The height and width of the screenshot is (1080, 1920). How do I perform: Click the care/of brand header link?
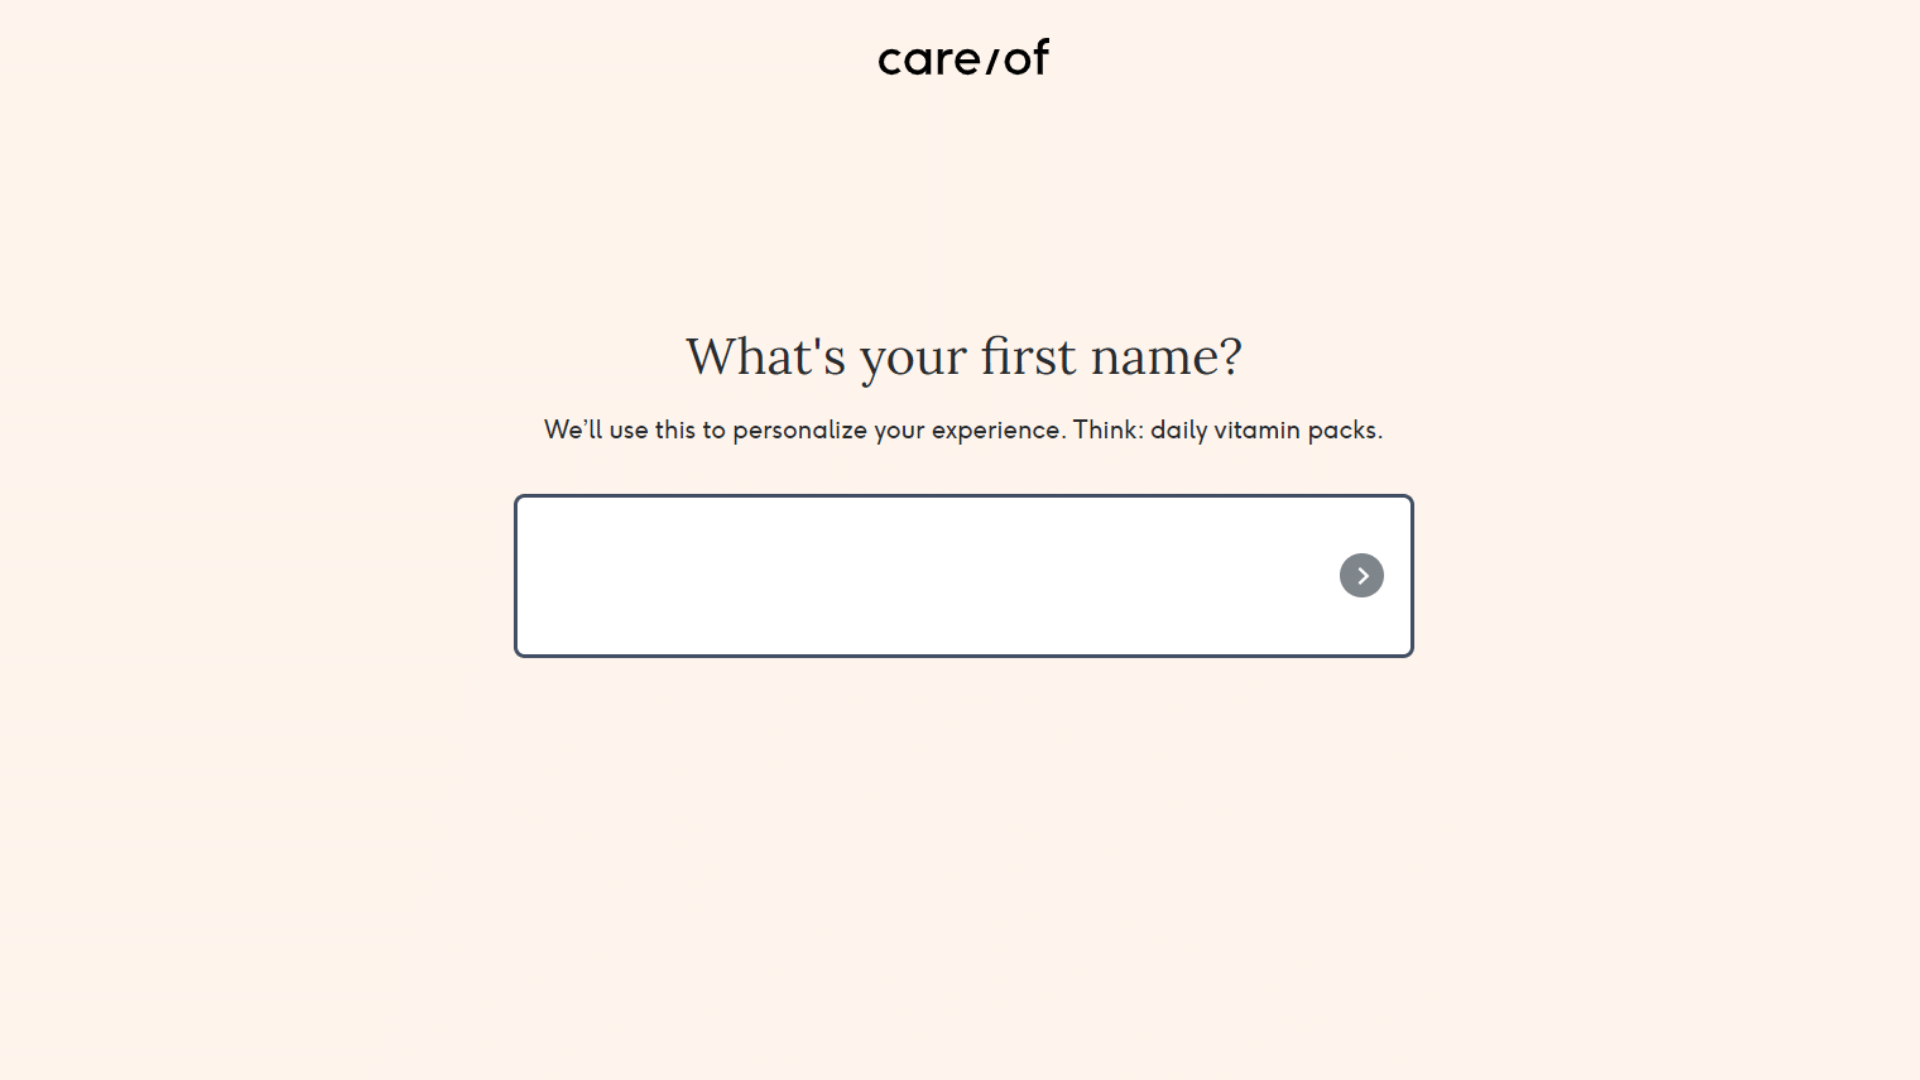click(960, 57)
